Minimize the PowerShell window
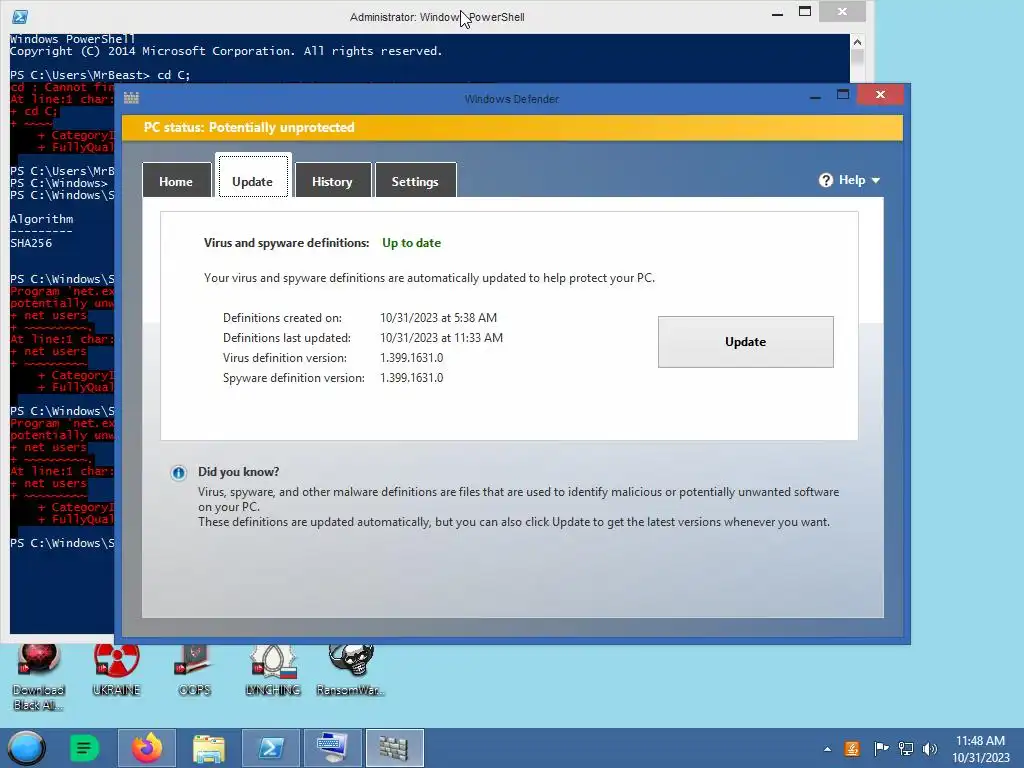Screen dimensions: 1024x768 (x=777, y=13)
